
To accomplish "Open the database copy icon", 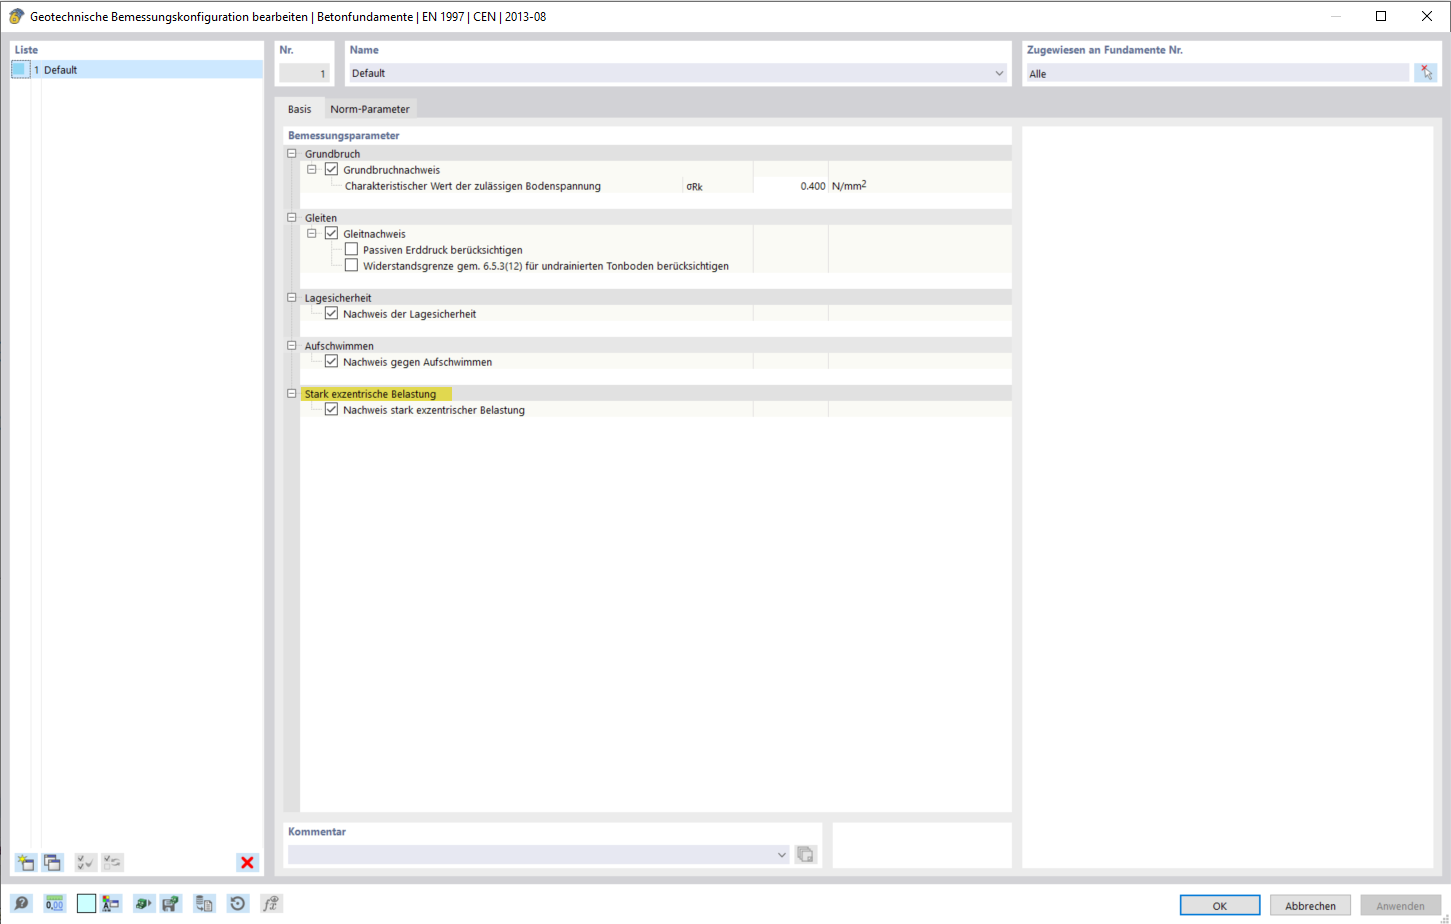I will point(204,904).
